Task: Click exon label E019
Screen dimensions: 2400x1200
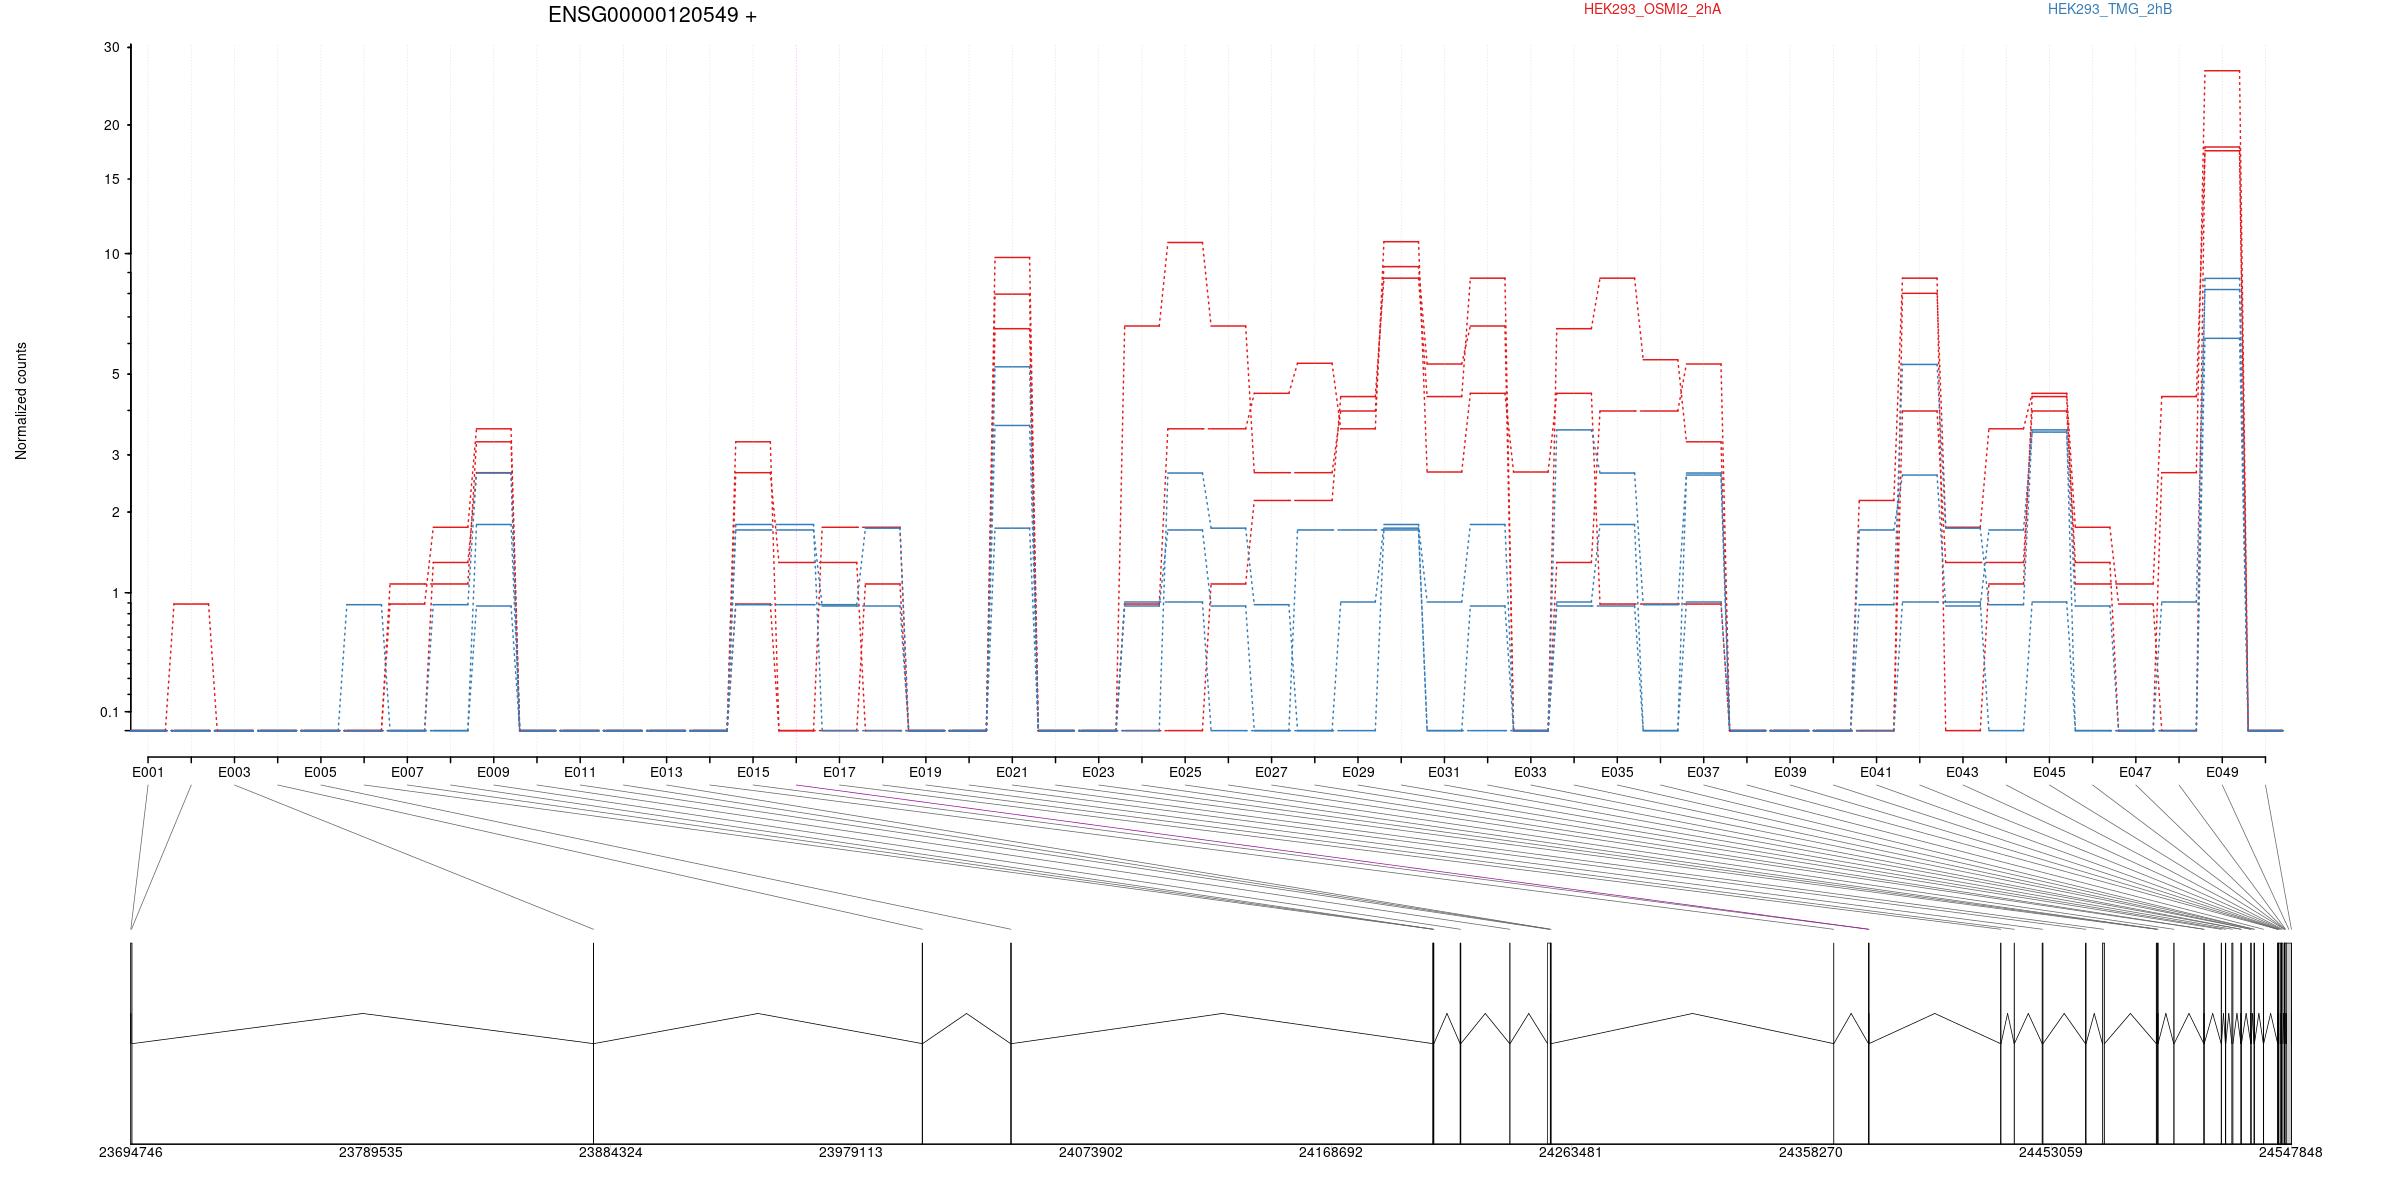Action: tap(925, 772)
